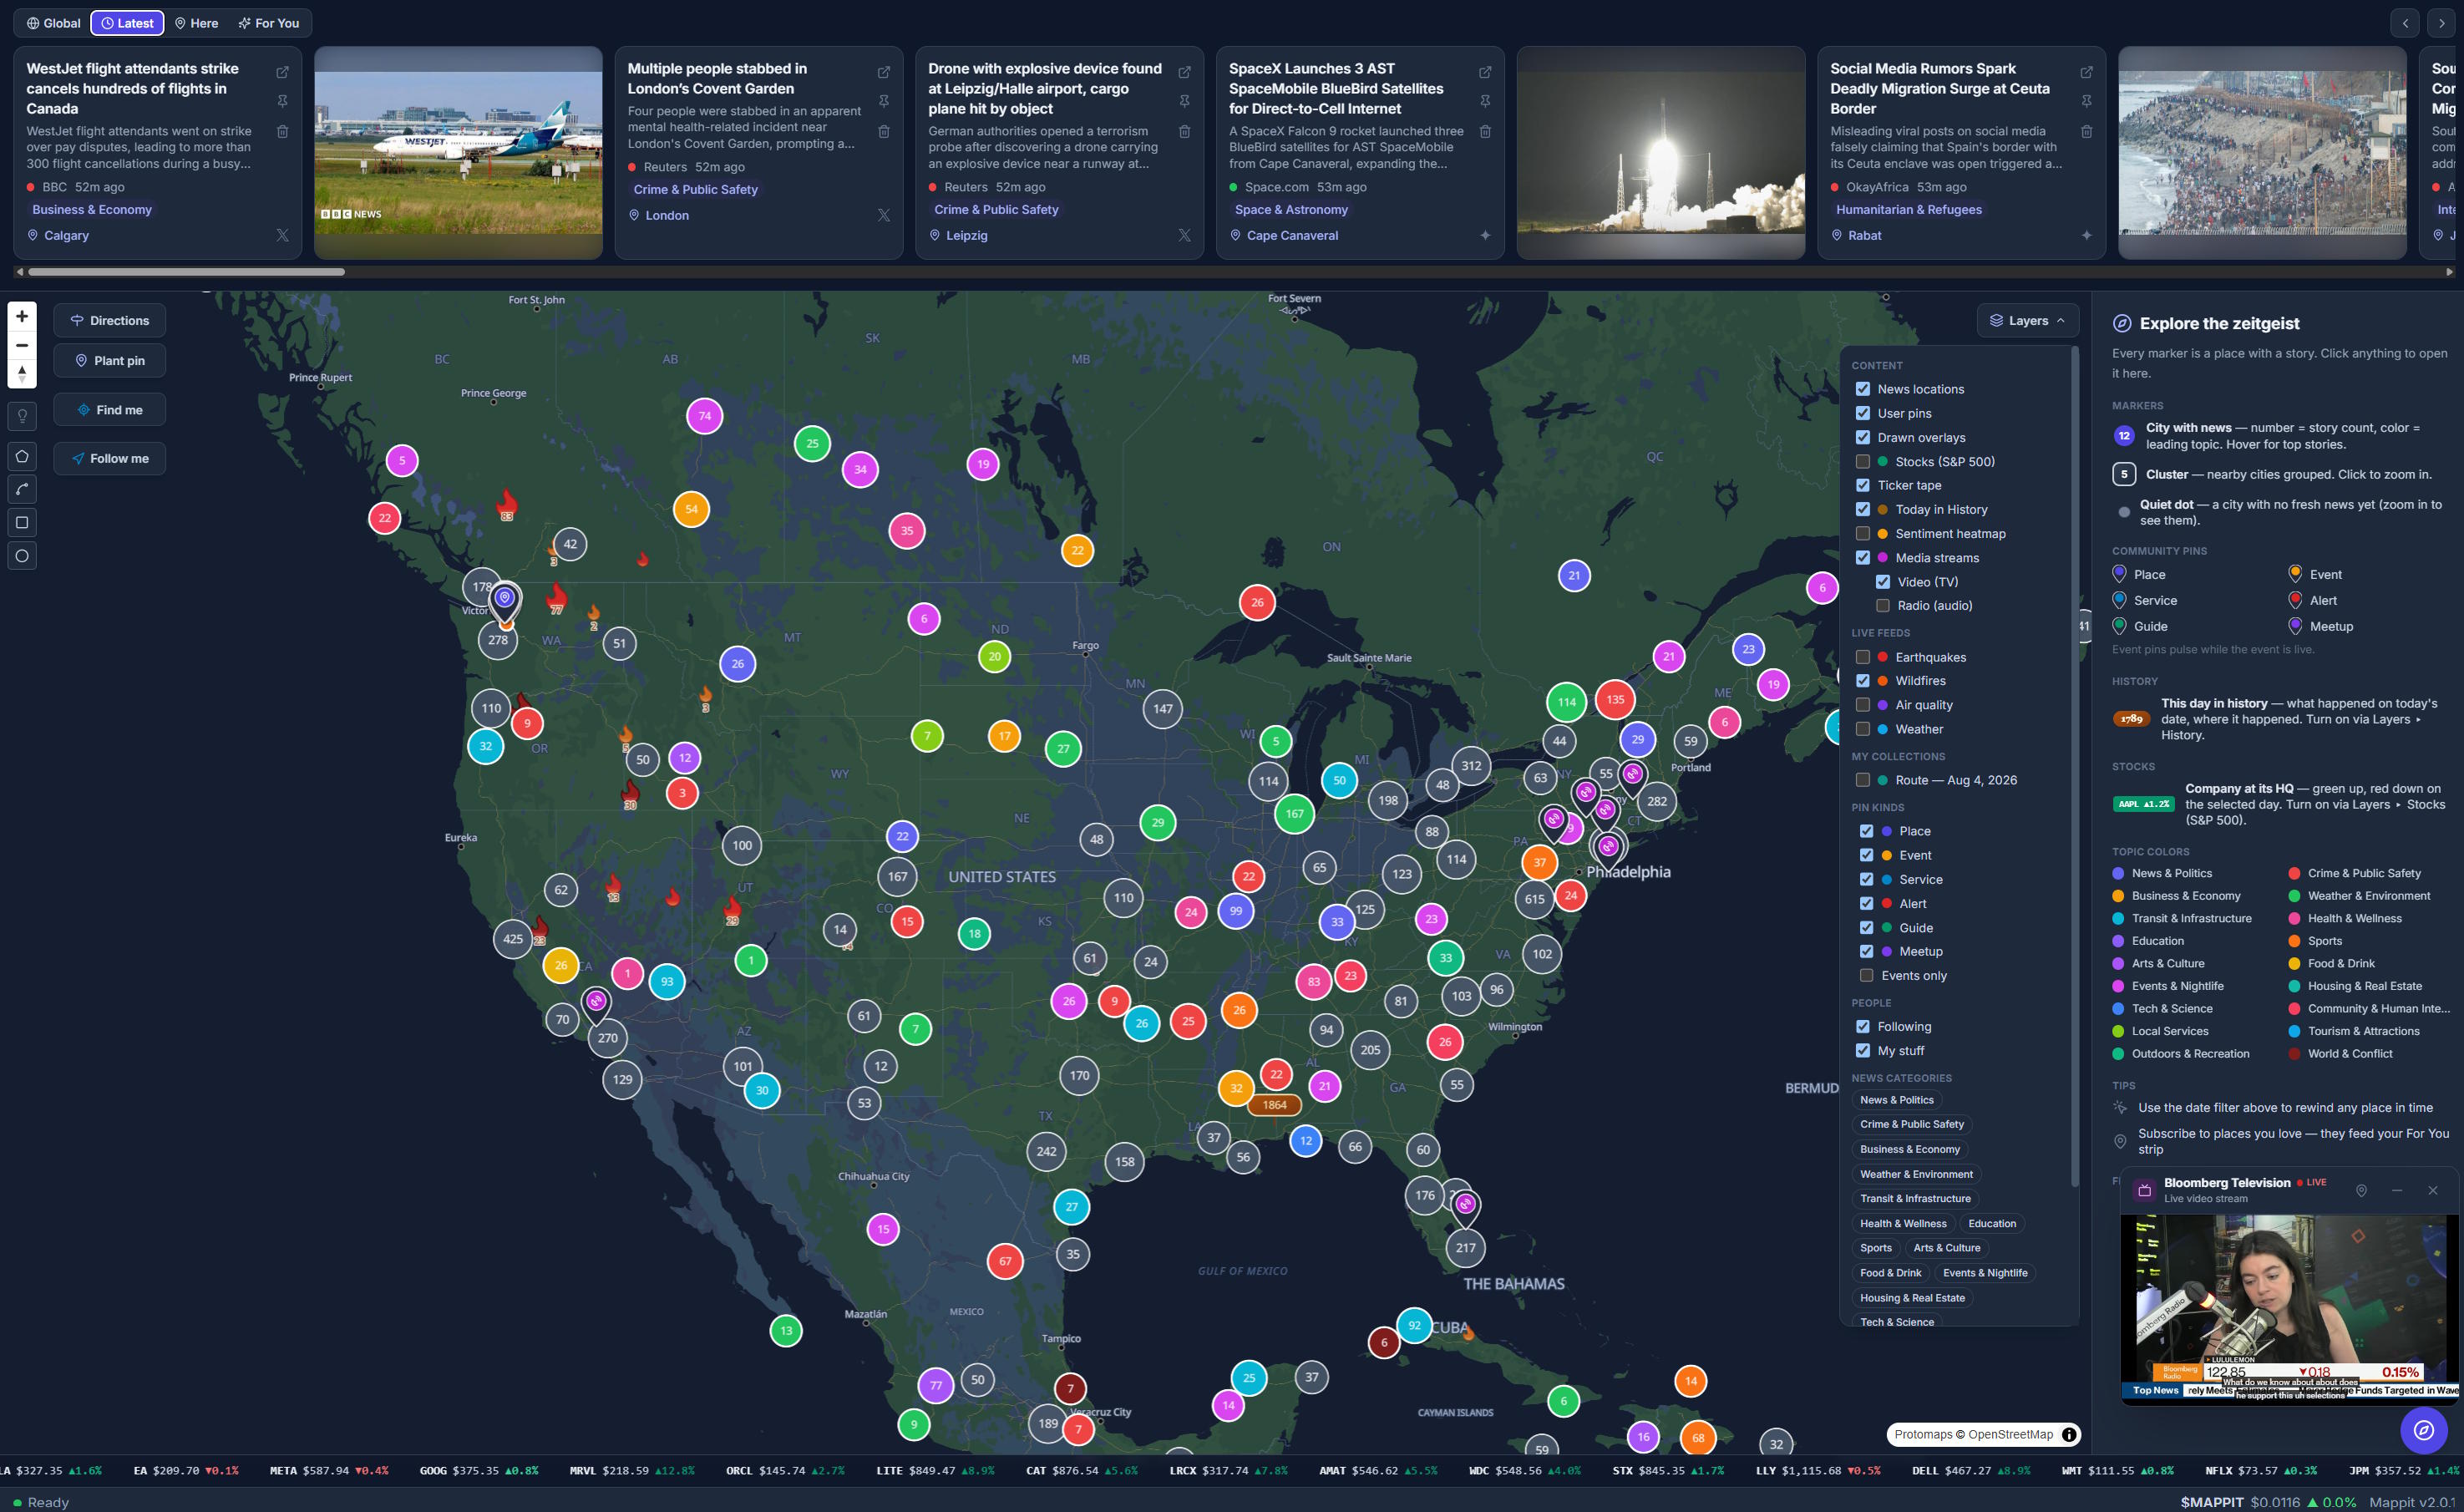Viewport: 2464px width, 1512px height.
Task: Select the Latest feed tab
Action: tap(127, 23)
